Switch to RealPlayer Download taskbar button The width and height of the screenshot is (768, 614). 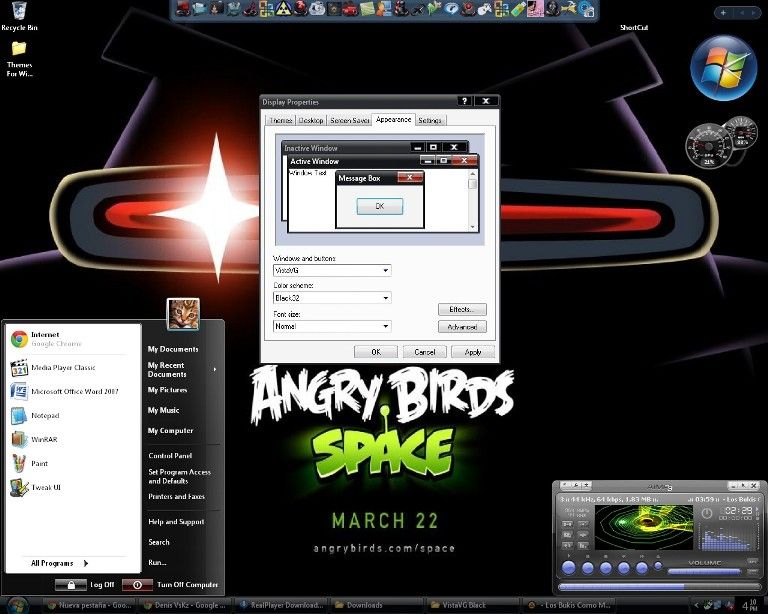281,605
